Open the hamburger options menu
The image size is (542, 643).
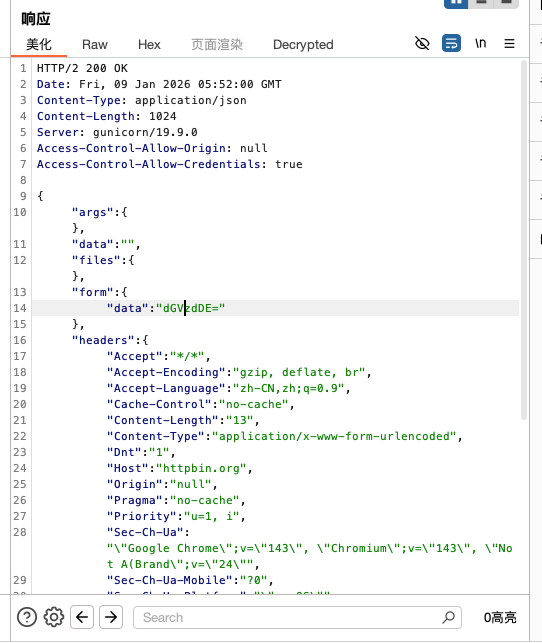click(x=509, y=43)
